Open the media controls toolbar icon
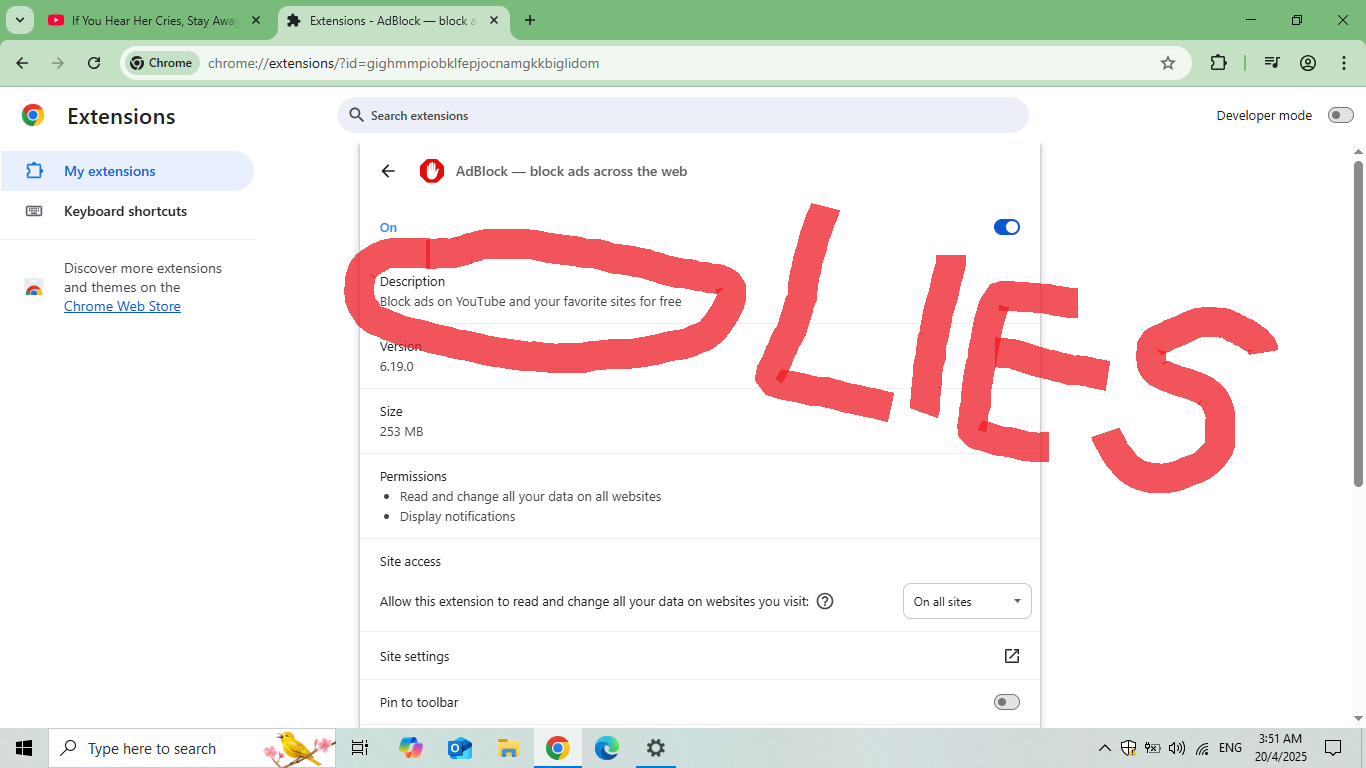This screenshot has height=768, width=1366. pos(1272,63)
